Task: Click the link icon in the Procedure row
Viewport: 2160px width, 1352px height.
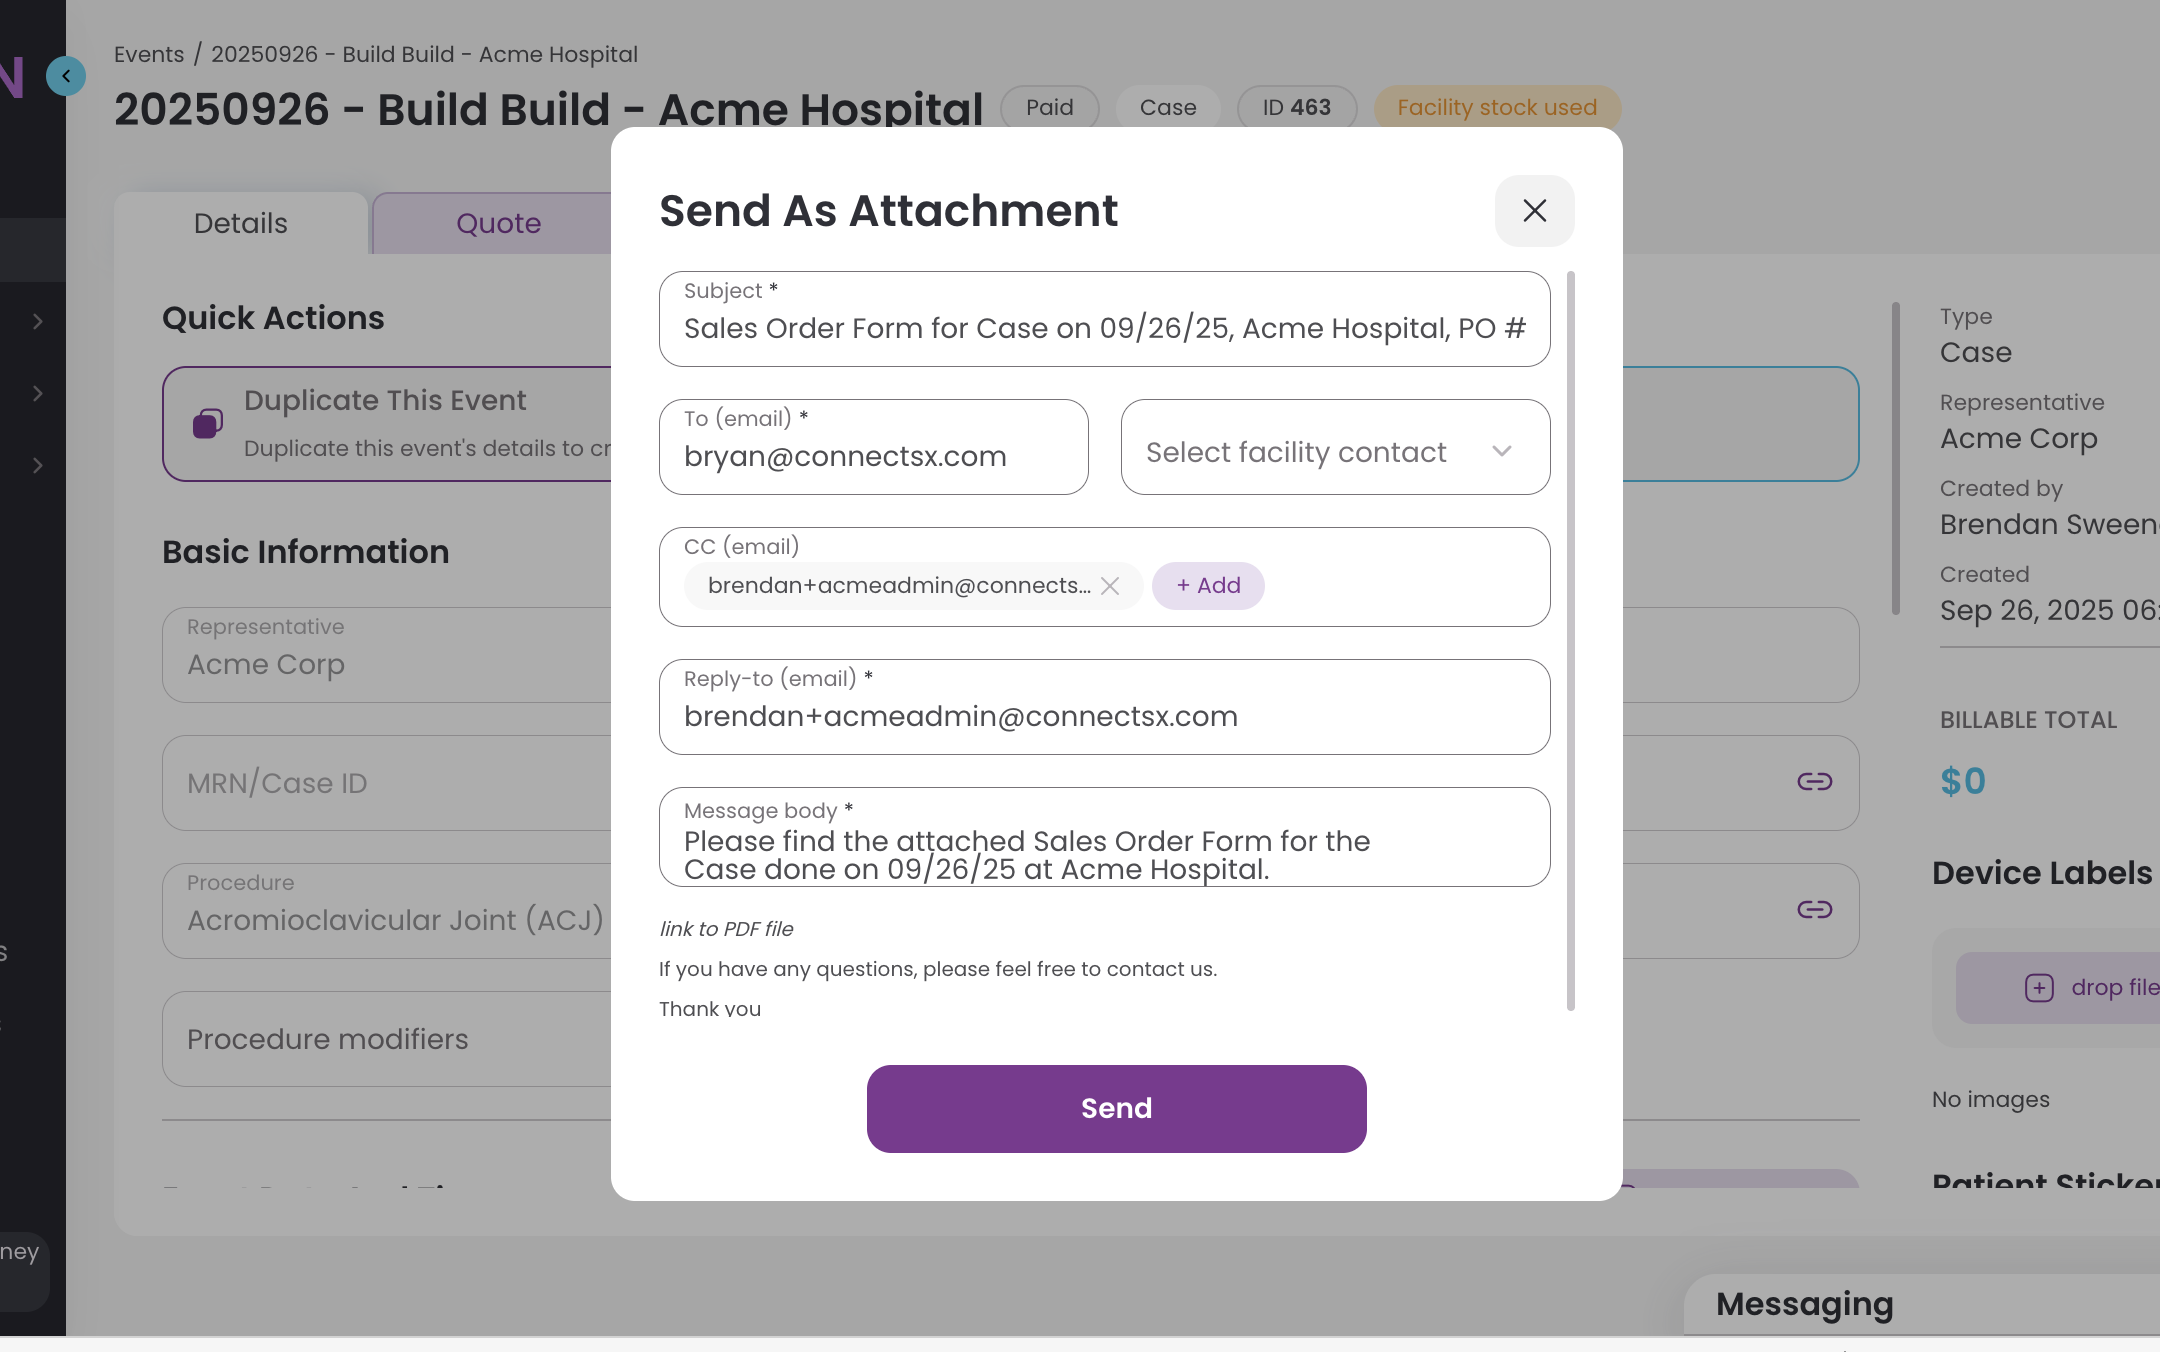Action: 1814,909
